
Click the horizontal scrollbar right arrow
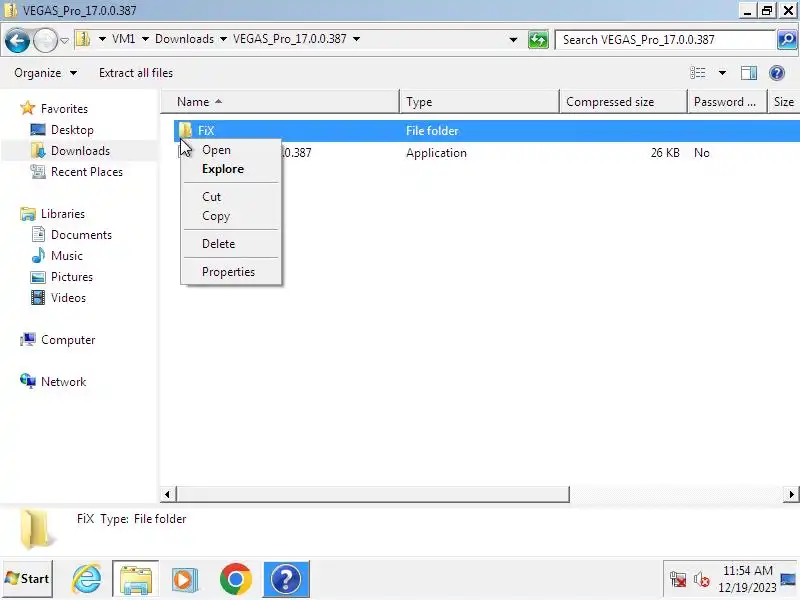click(x=791, y=494)
